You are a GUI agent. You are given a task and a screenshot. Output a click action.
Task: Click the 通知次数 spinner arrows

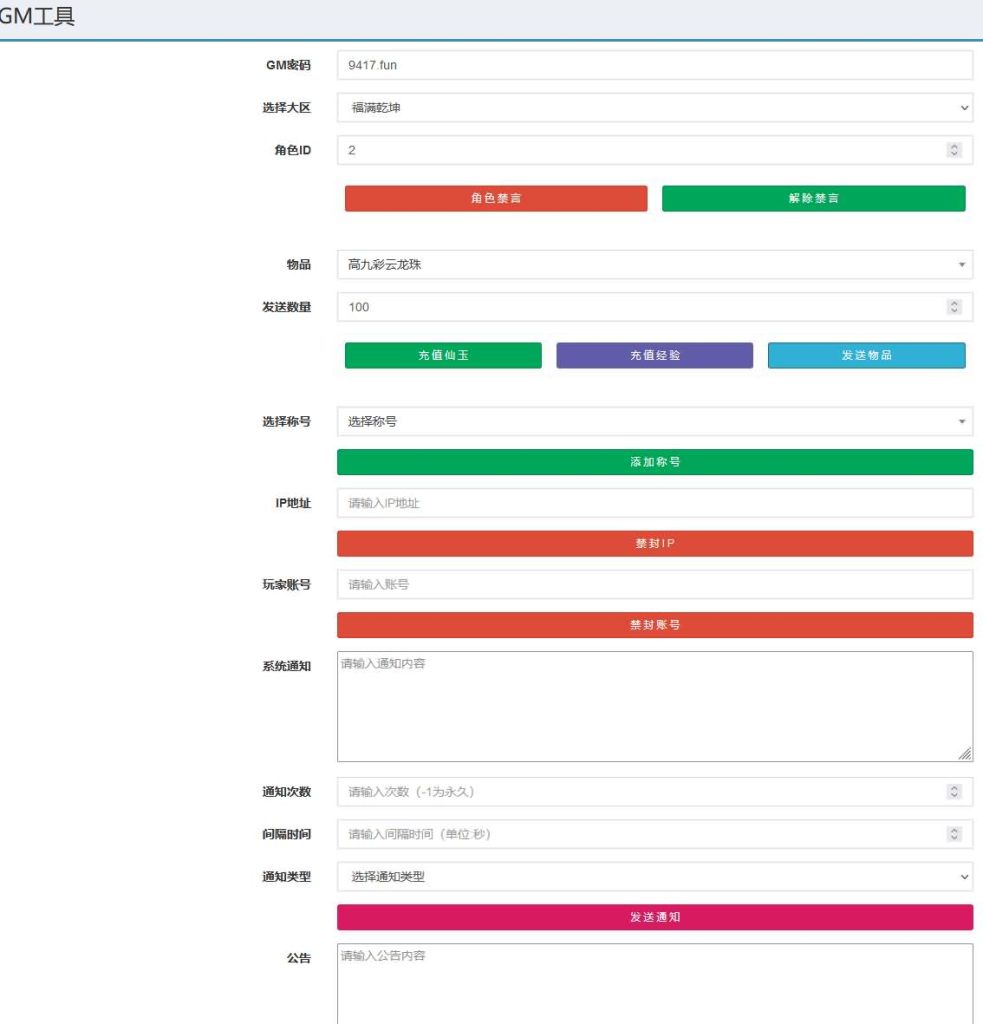tap(954, 792)
